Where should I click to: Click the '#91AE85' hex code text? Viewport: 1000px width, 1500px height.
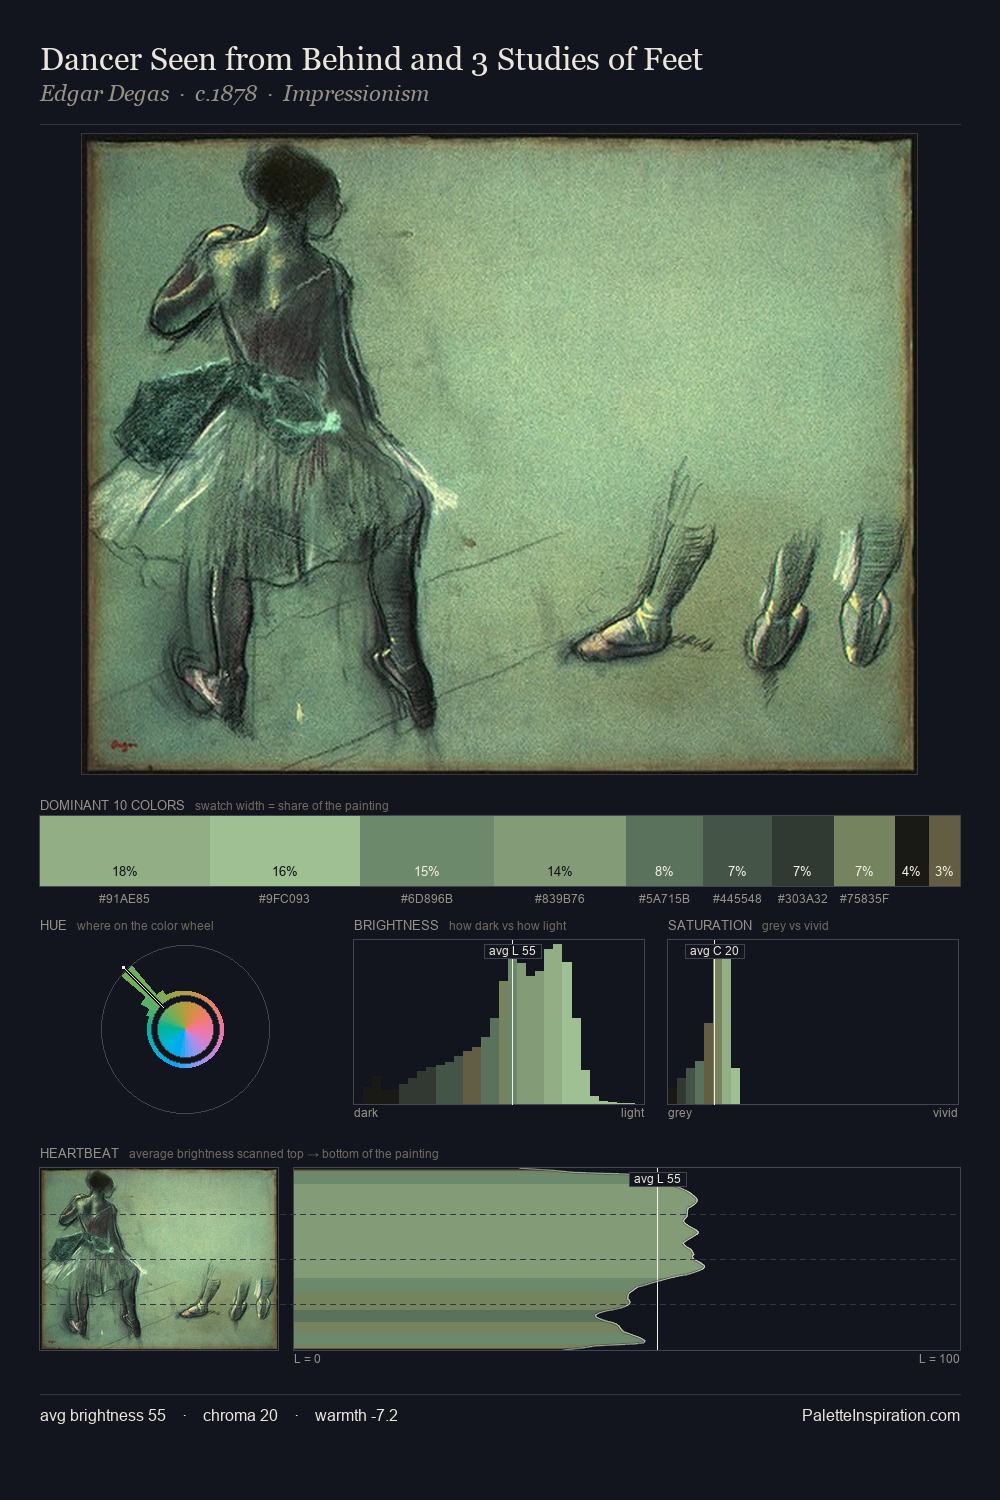[125, 899]
